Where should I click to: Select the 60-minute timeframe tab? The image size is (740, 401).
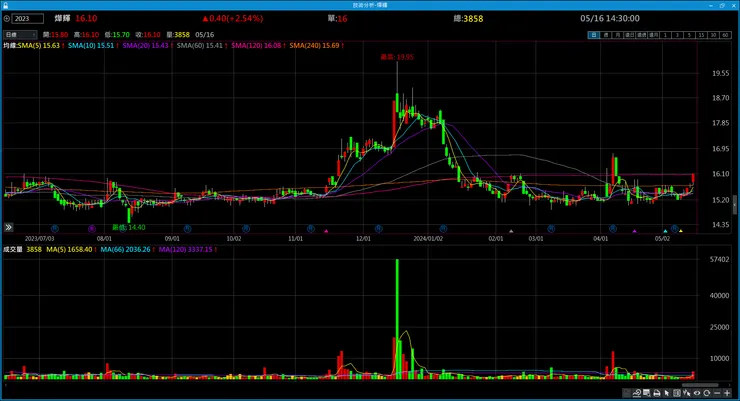point(725,35)
